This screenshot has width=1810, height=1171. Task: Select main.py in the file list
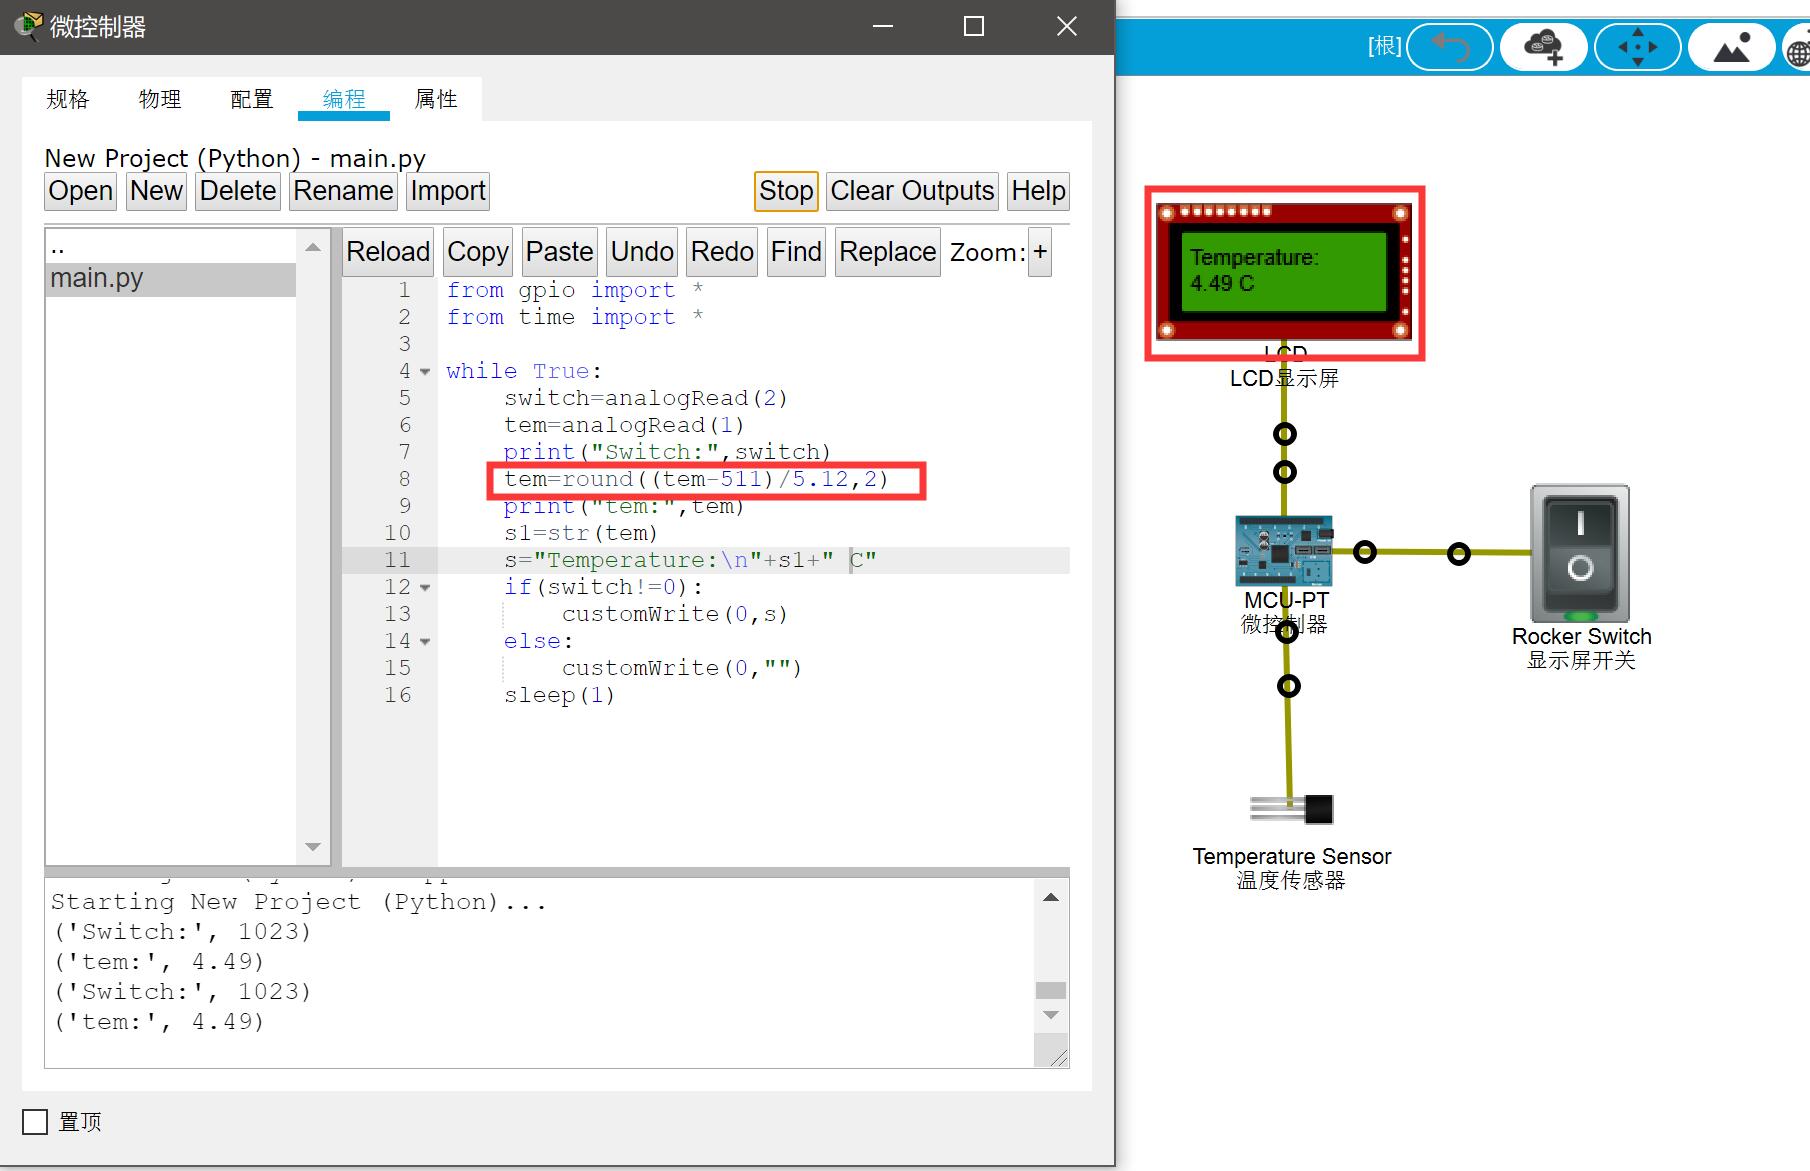point(171,279)
